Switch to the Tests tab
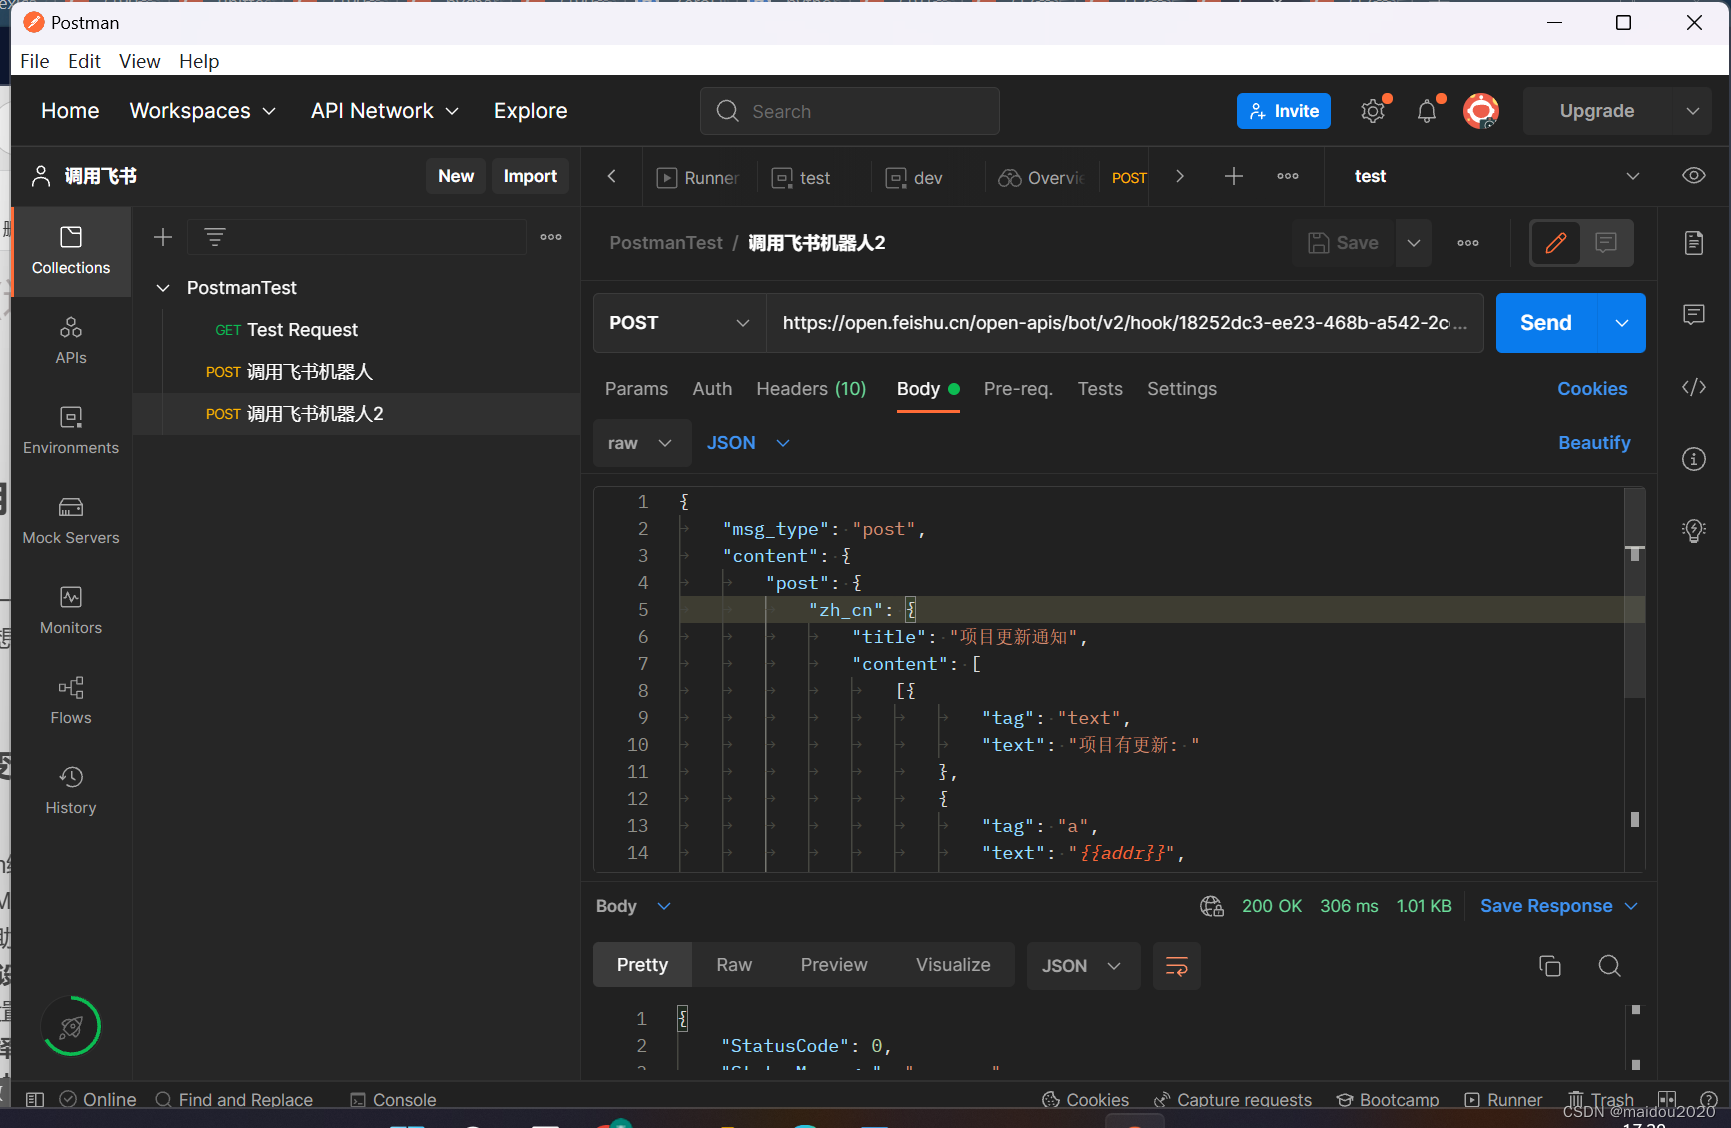 point(1100,389)
